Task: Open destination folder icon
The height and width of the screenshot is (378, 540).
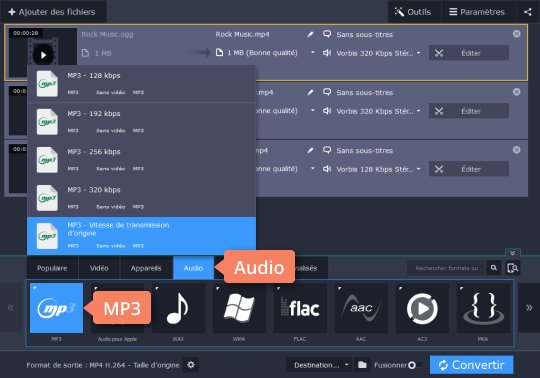Action: point(362,365)
